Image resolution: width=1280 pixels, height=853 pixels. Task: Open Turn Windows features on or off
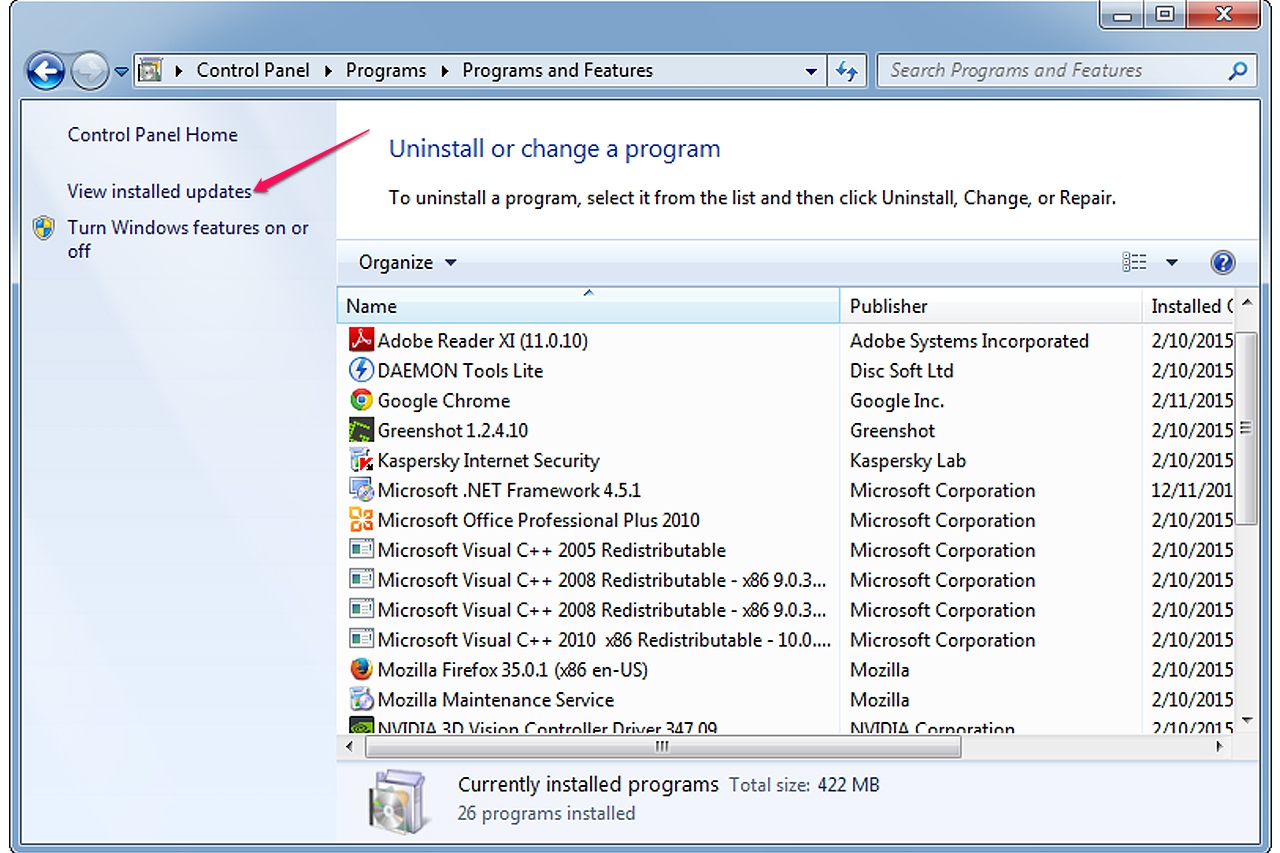coord(188,239)
